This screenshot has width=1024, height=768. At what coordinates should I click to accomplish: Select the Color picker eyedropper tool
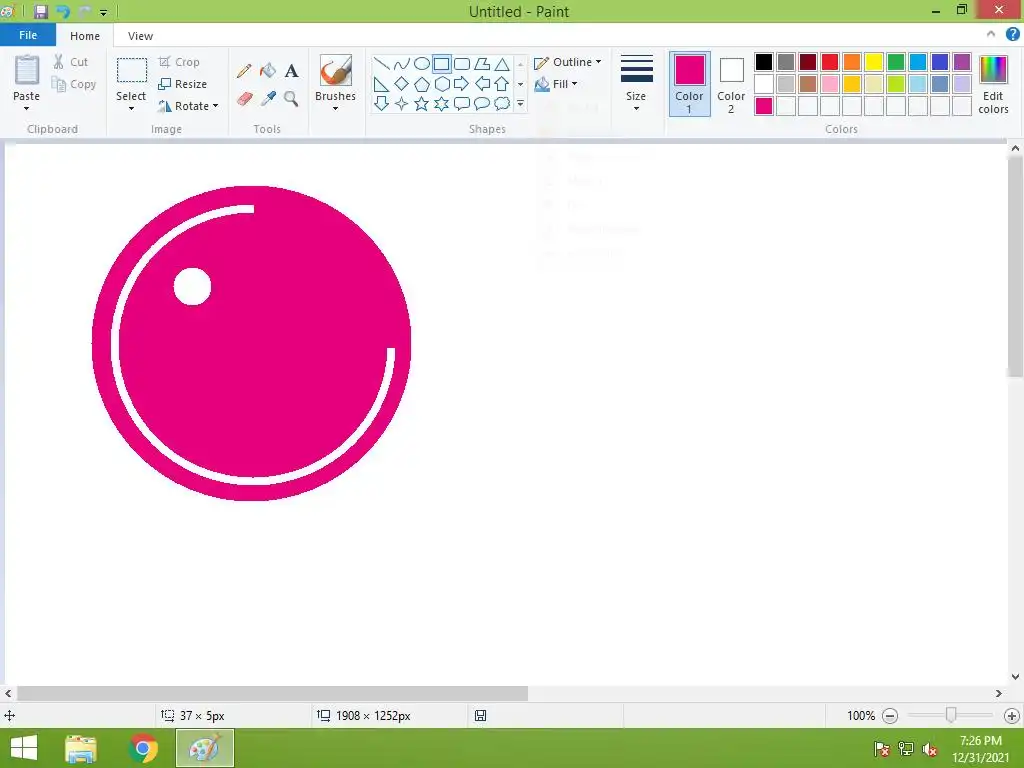268,99
